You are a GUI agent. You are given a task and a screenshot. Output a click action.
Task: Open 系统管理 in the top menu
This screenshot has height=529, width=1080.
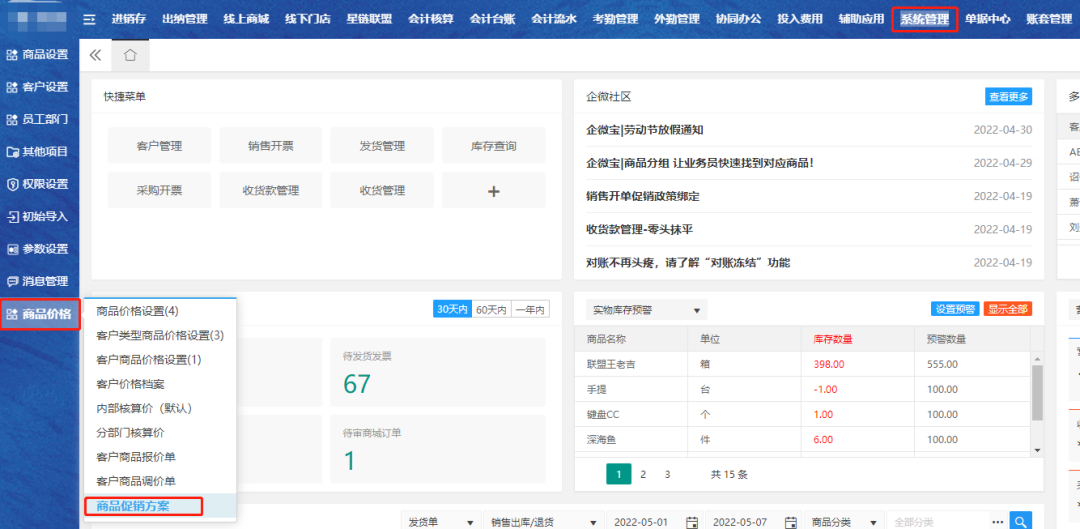pyautogui.click(x=924, y=19)
